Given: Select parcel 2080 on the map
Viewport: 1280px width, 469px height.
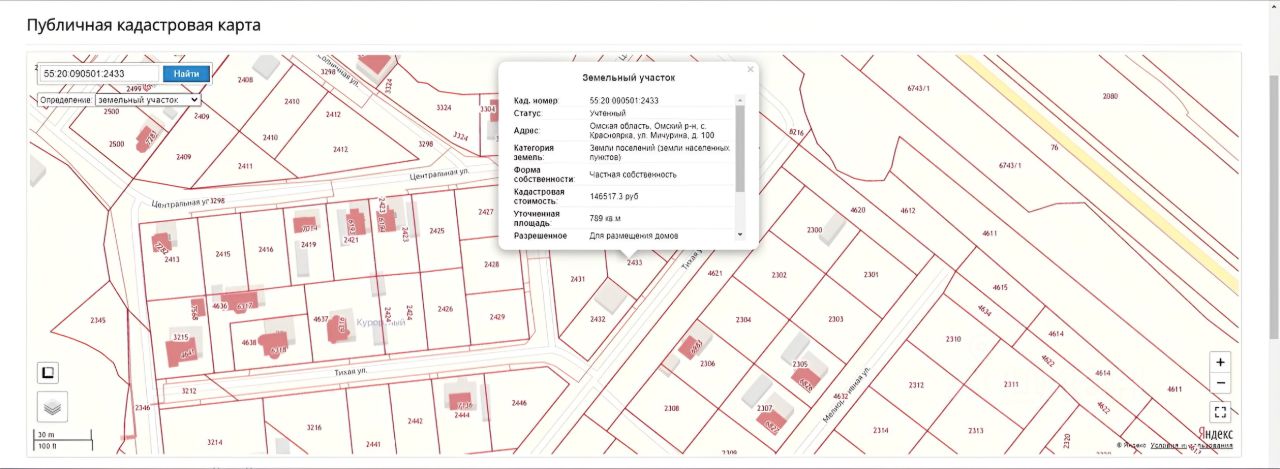Looking at the screenshot, I should point(1110,96).
